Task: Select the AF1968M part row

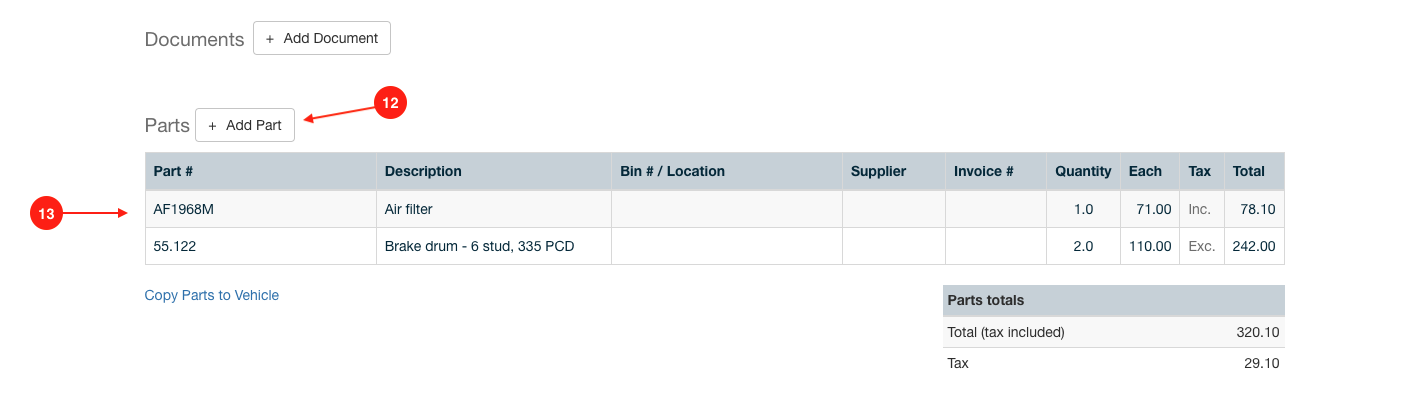Action: pyautogui.click(x=714, y=209)
